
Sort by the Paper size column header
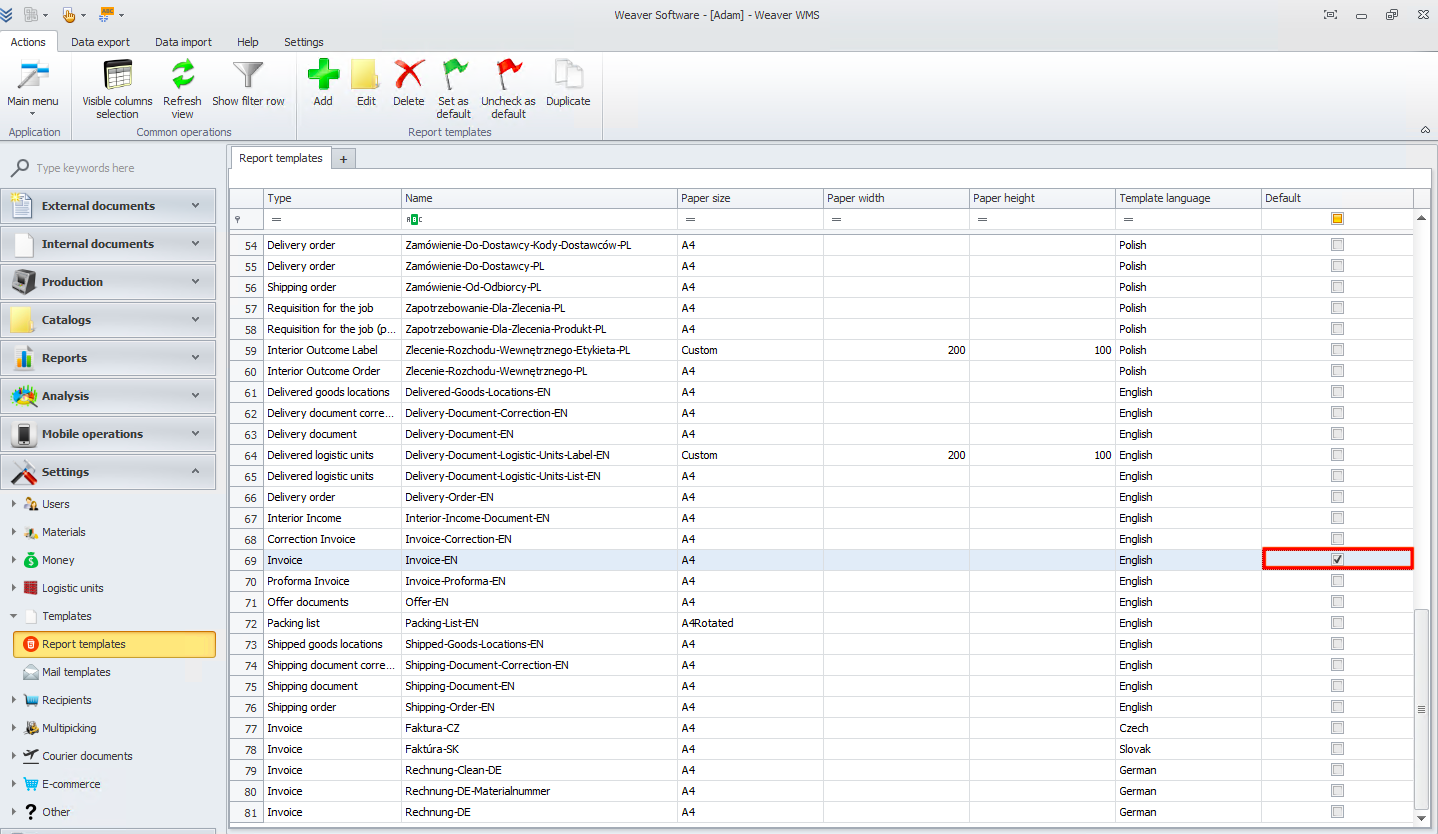tap(751, 198)
